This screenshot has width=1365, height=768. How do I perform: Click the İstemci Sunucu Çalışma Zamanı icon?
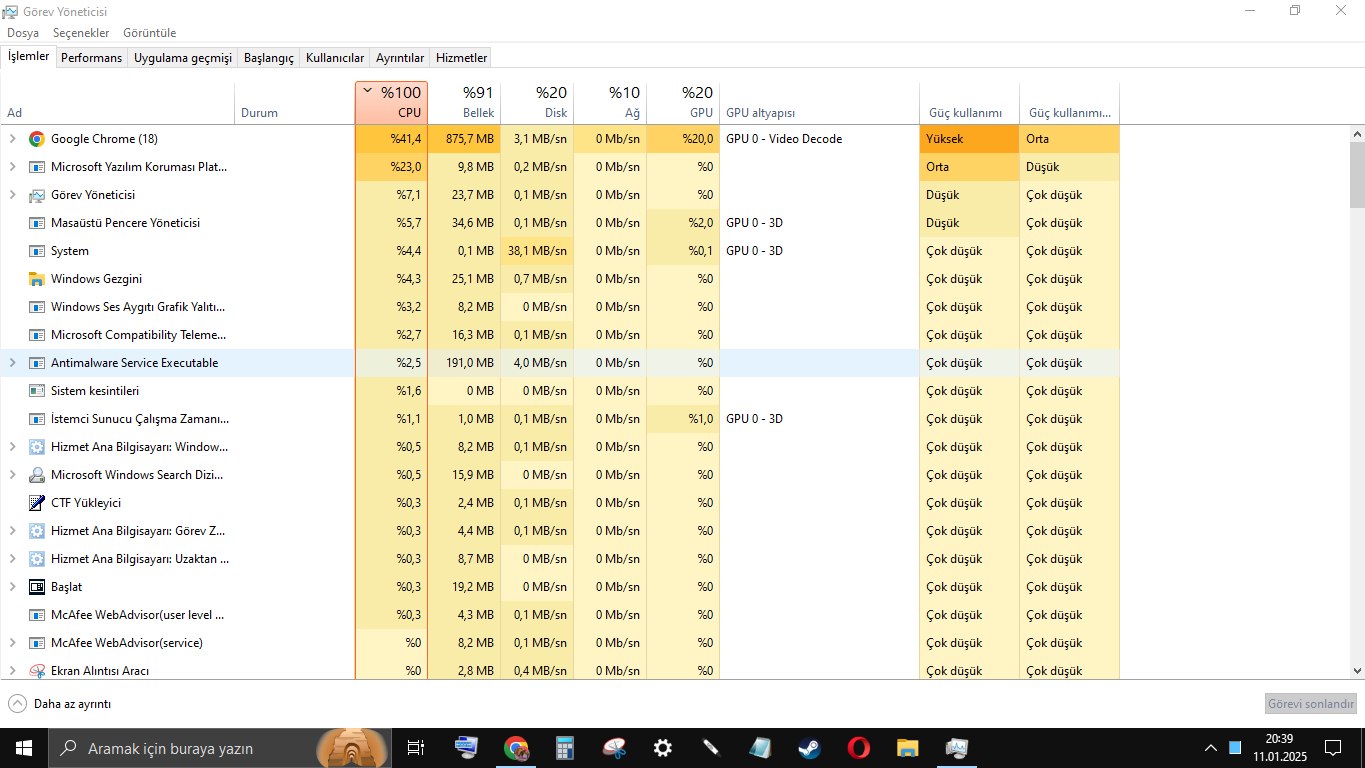click(x=37, y=419)
